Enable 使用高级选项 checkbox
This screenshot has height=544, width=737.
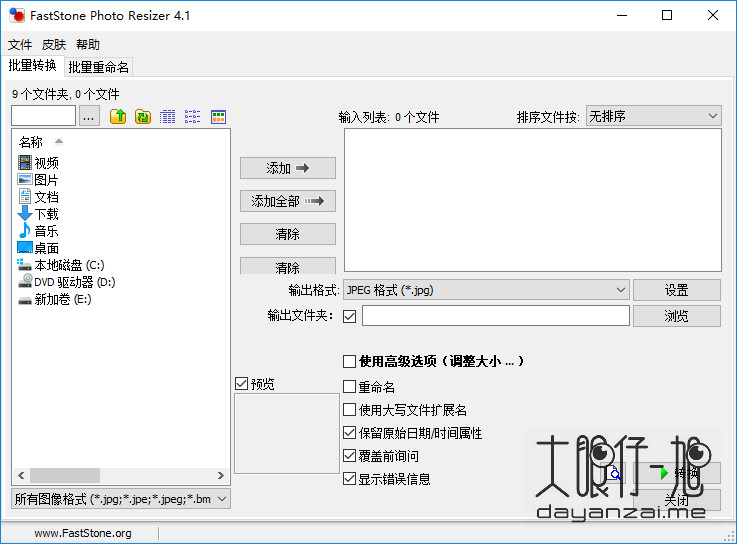[x=349, y=362]
